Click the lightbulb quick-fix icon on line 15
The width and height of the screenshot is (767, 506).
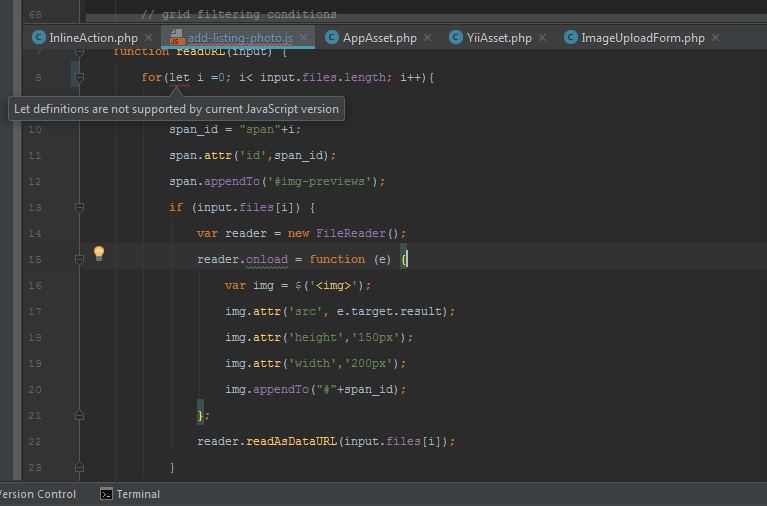pyautogui.click(x=99, y=254)
